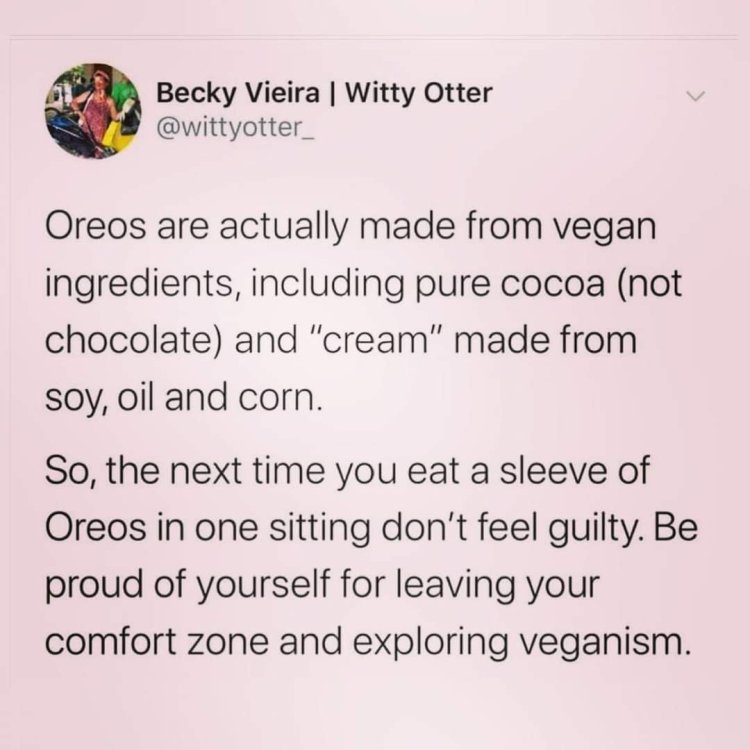Open Becky Vieira's profile picture
The height and width of the screenshot is (750, 750).
point(93,111)
